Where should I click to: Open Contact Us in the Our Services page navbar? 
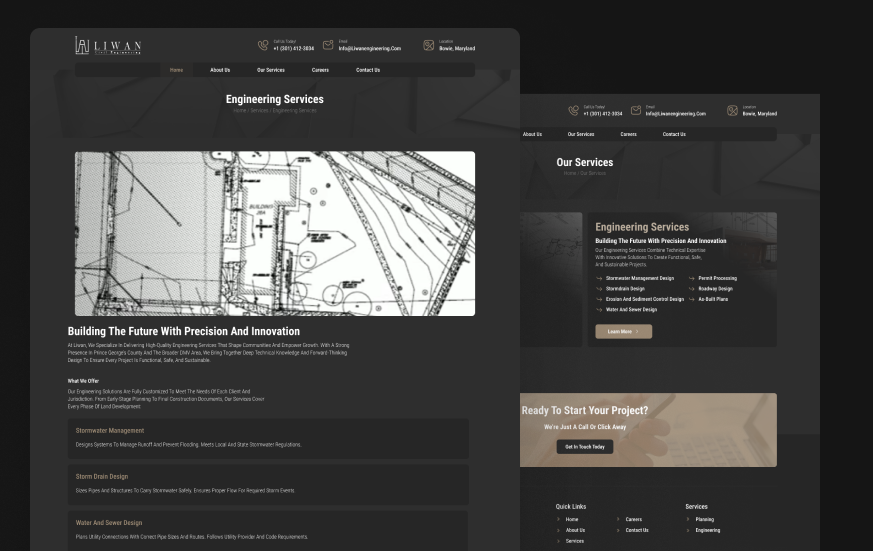tap(674, 134)
